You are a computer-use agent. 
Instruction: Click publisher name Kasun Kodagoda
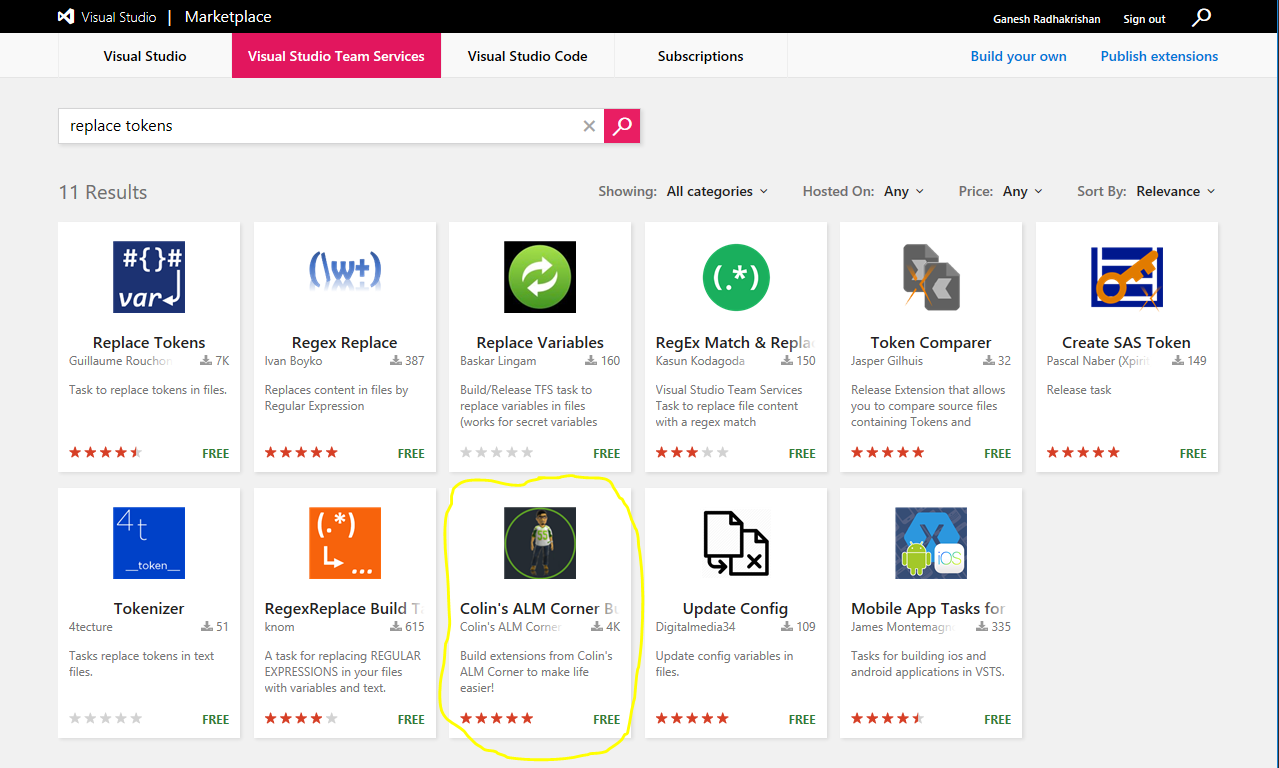(x=700, y=361)
